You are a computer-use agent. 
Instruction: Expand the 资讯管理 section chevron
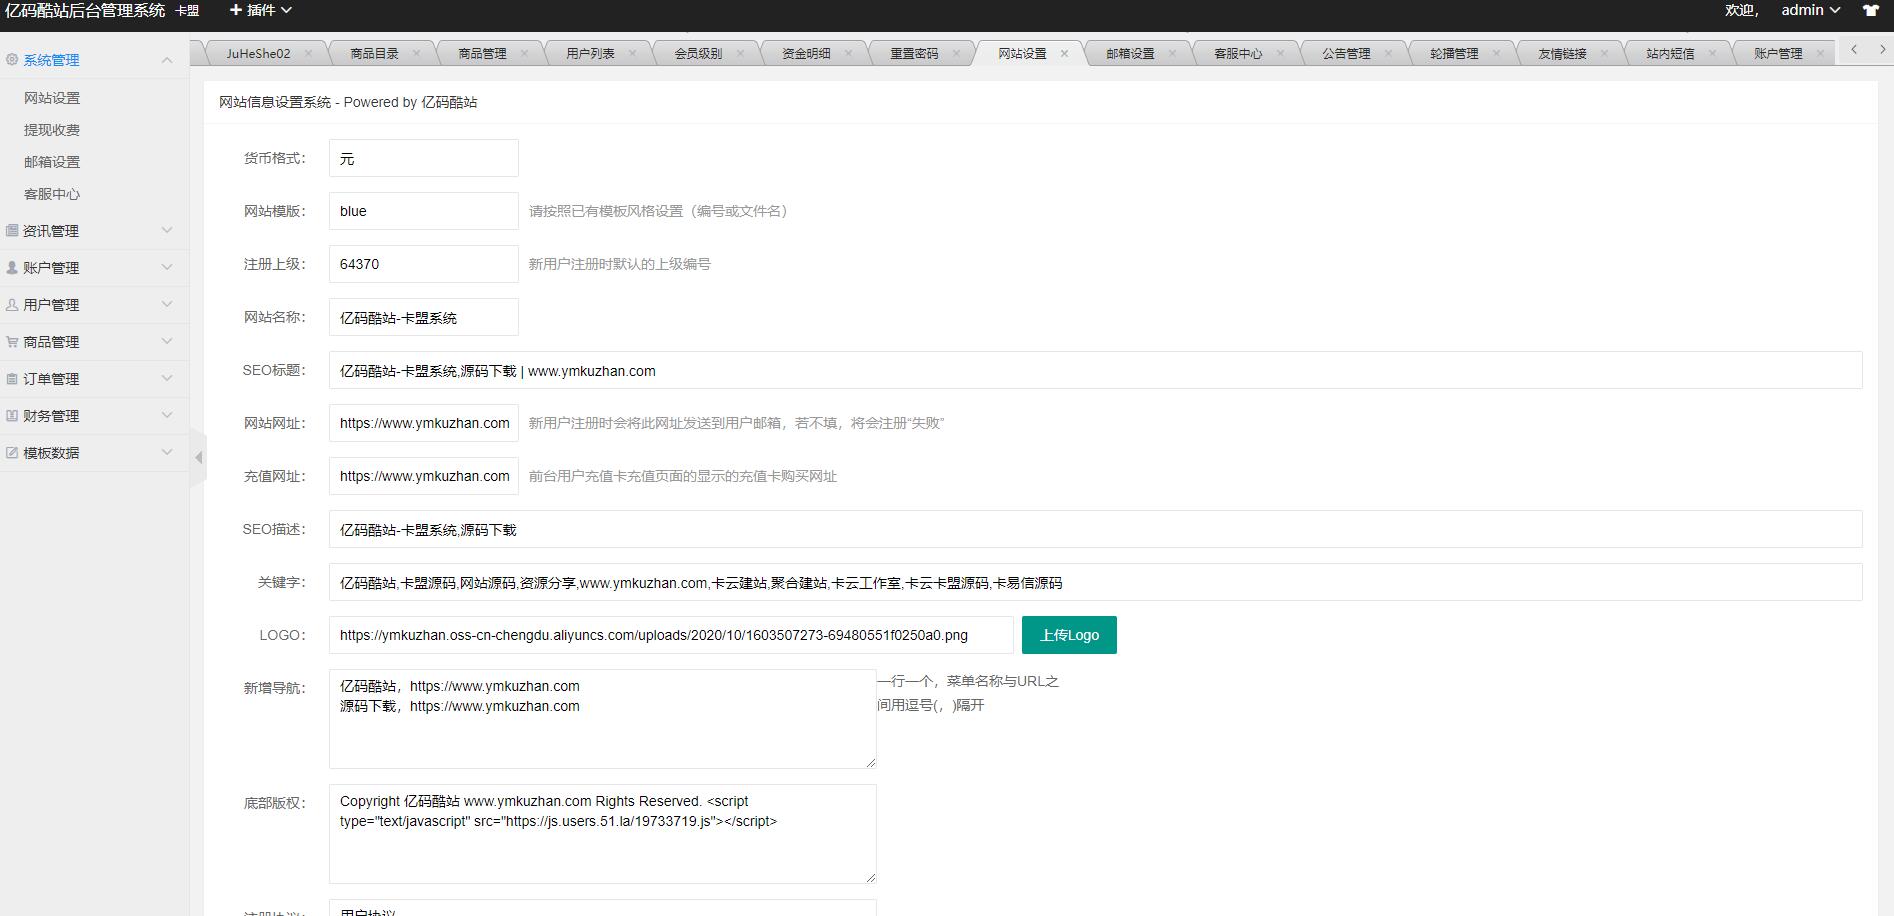pyautogui.click(x=167, y=231)
